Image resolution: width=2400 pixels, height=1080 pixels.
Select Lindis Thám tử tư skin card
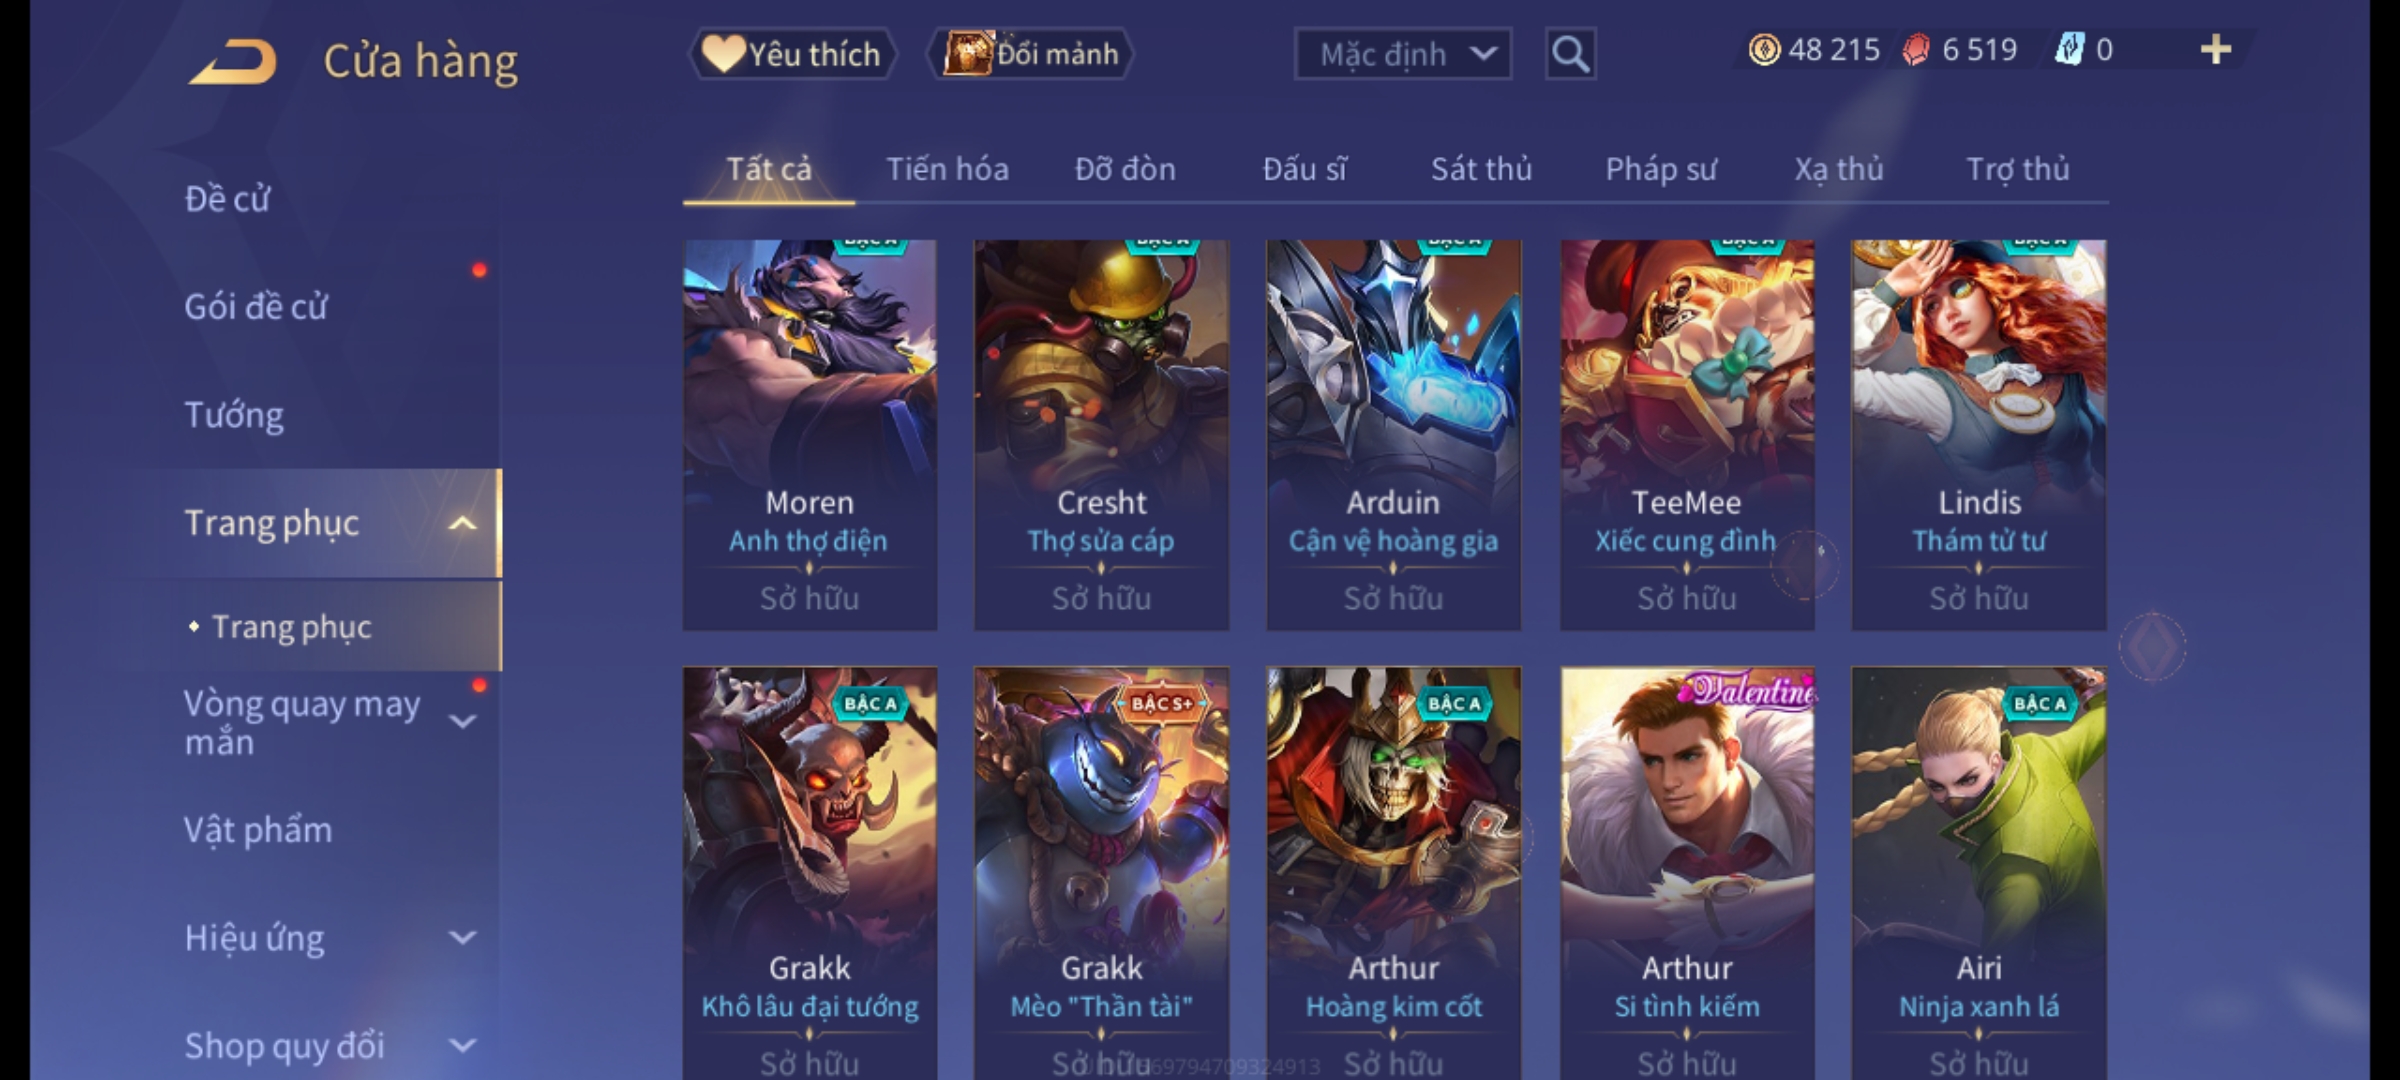pos(1978,435)
